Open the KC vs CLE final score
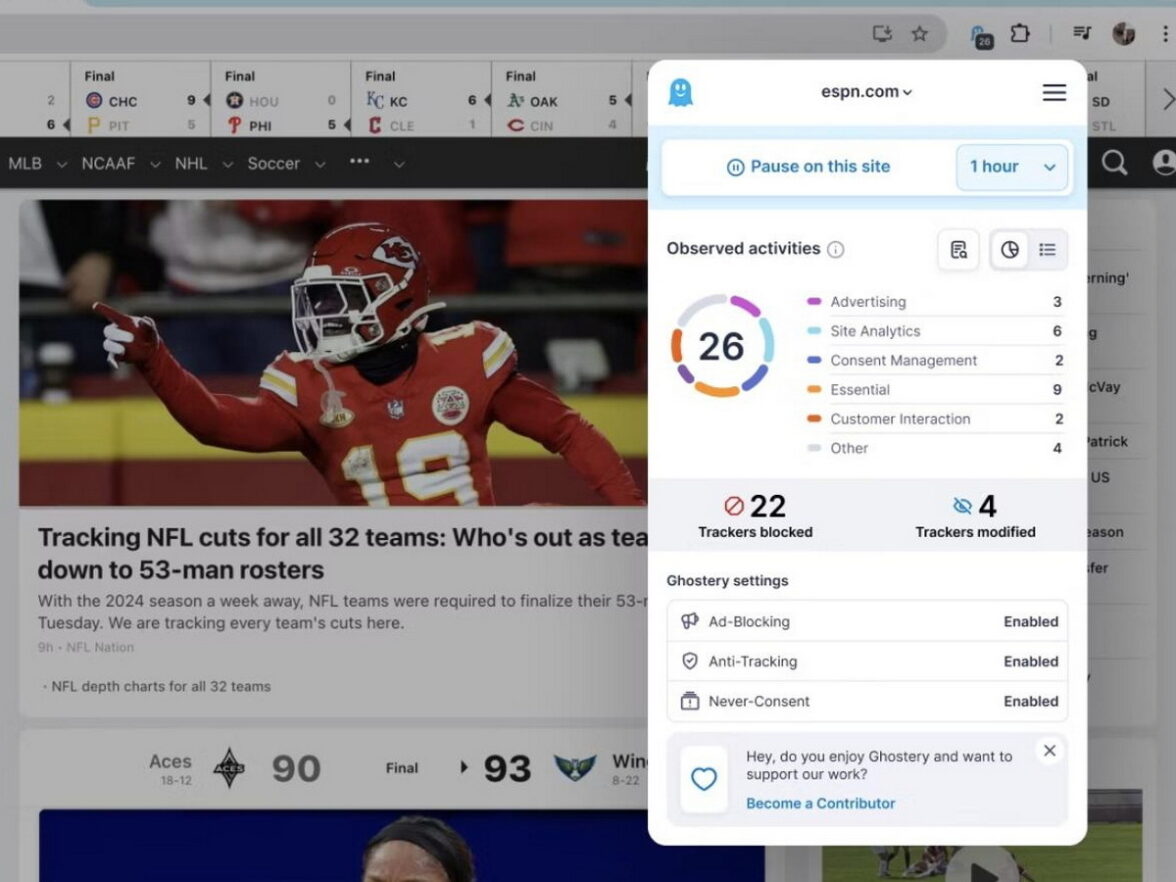This screenshot has height=882, width=1176. pyautogui.click(x=422, y=100)
